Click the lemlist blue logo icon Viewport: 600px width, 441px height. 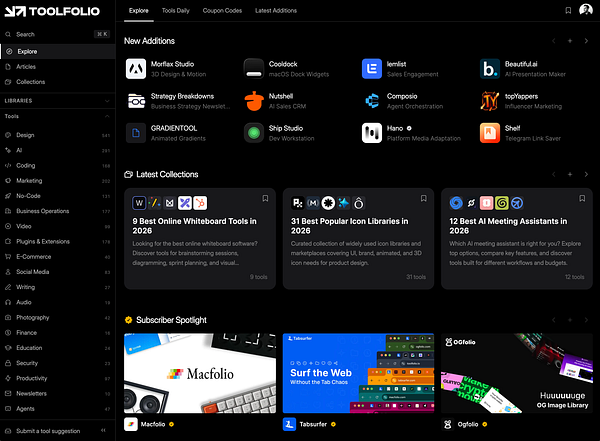coord(372,69)
